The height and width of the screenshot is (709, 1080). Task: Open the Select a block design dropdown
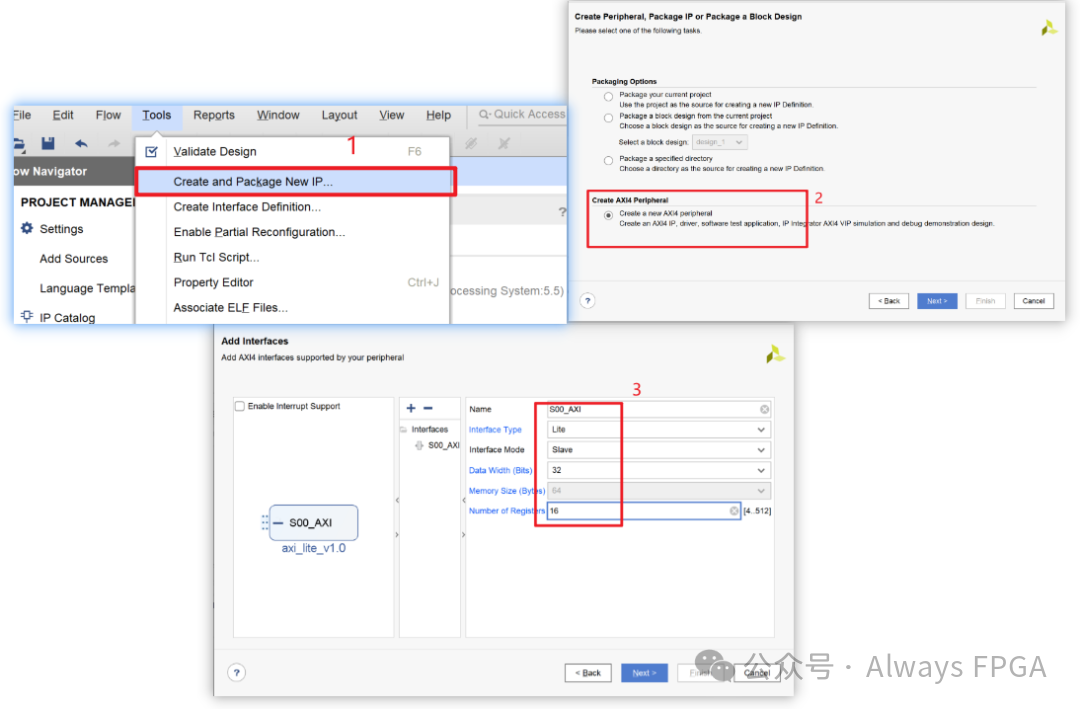click(x=720, y=142)
